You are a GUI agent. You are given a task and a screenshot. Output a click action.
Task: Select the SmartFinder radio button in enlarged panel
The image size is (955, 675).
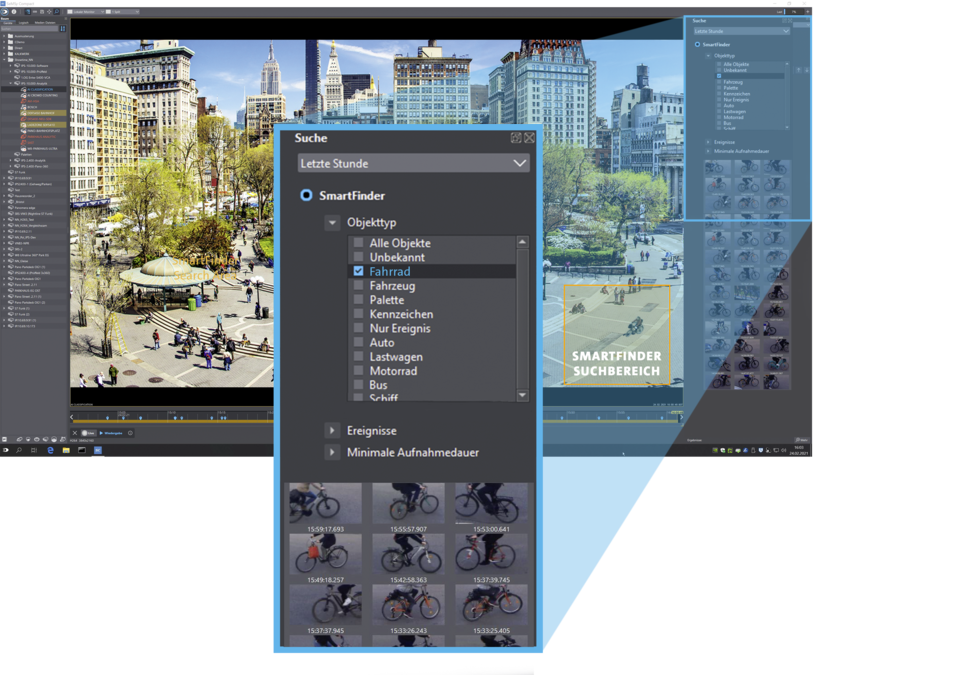306,195
